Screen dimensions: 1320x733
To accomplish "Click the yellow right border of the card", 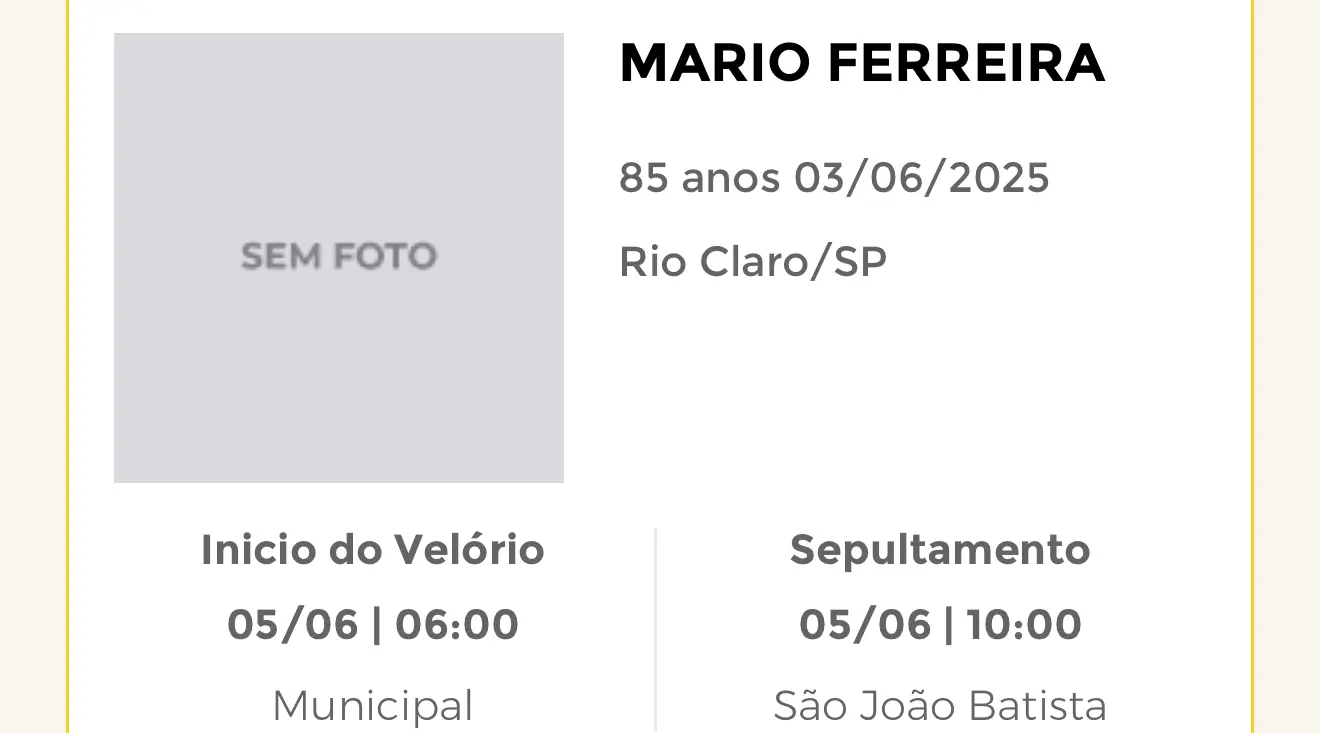I will (x=1251, y=366).
